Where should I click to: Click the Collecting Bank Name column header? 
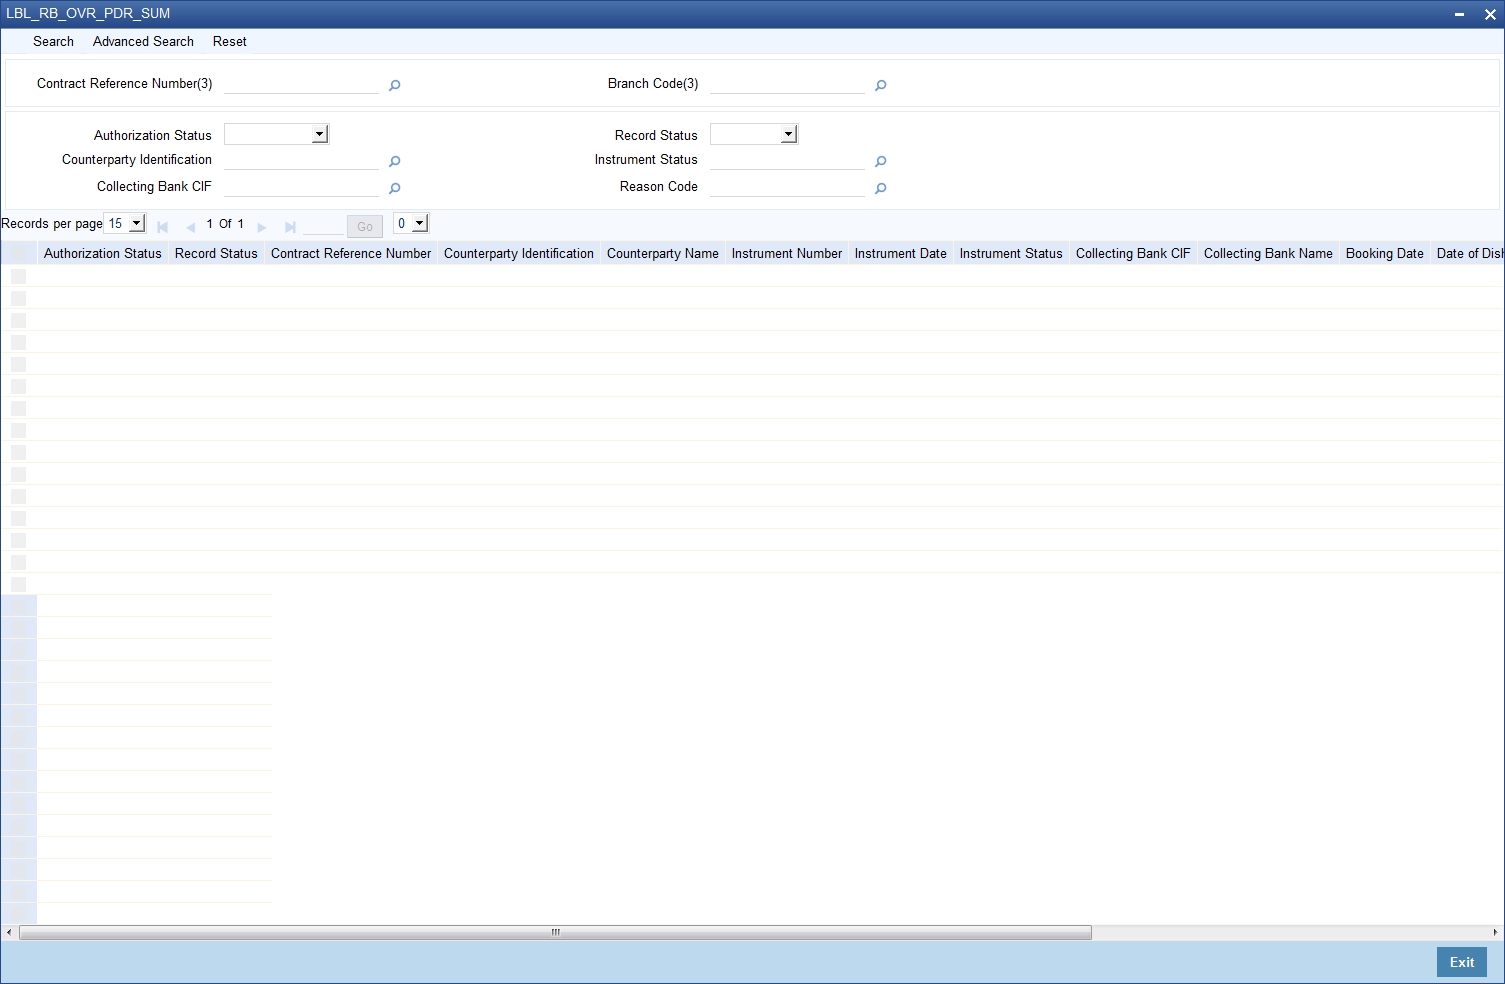1268,254
